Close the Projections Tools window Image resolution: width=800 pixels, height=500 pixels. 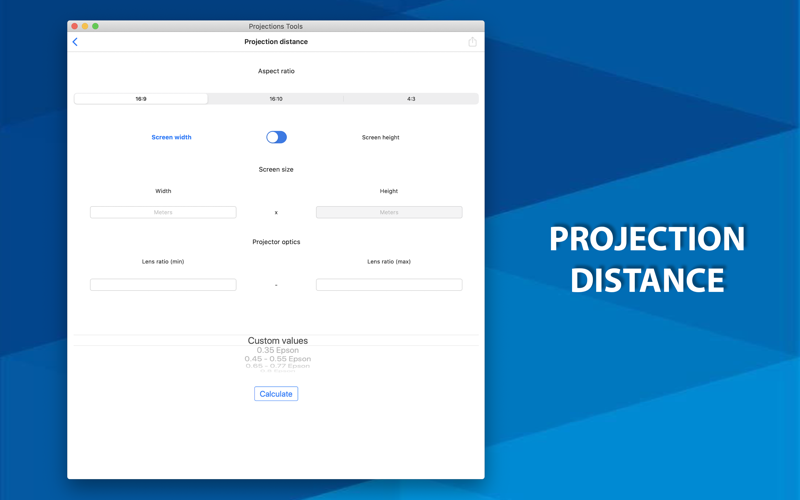[74, 26]
